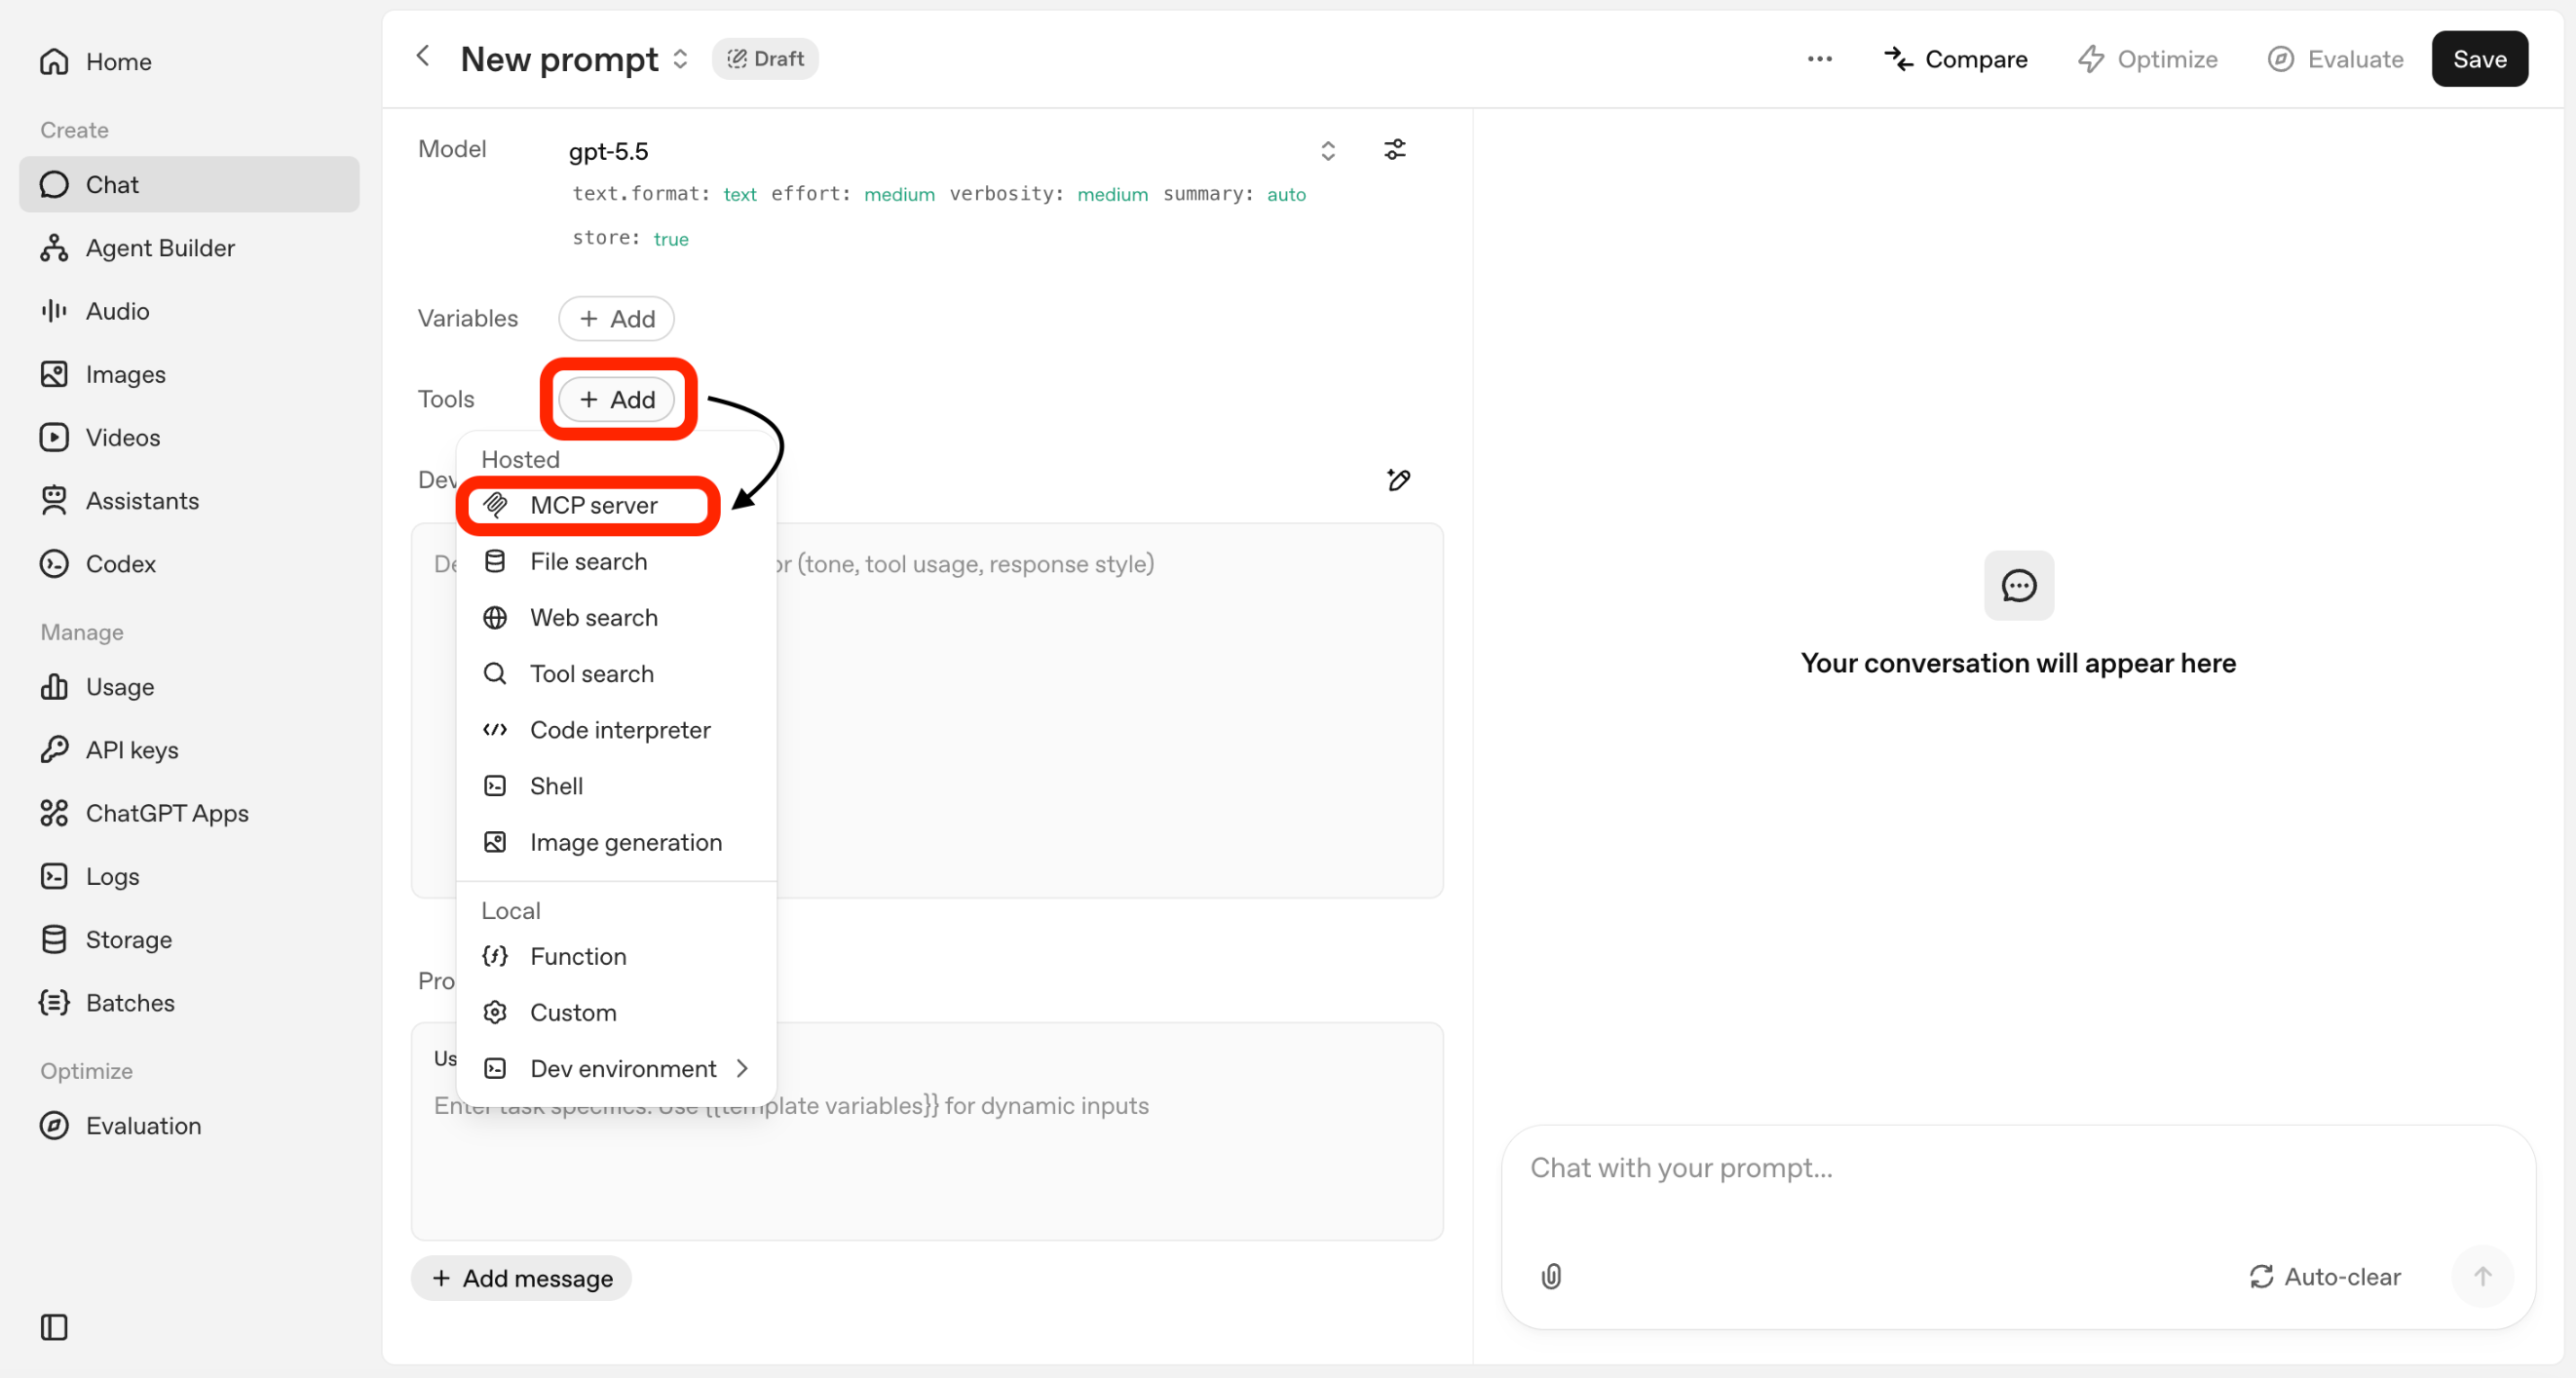The width and height of the screenshot is (2576, 1378).
Task: Click the verbosity value medium
Action: (x=1112, y=194)
